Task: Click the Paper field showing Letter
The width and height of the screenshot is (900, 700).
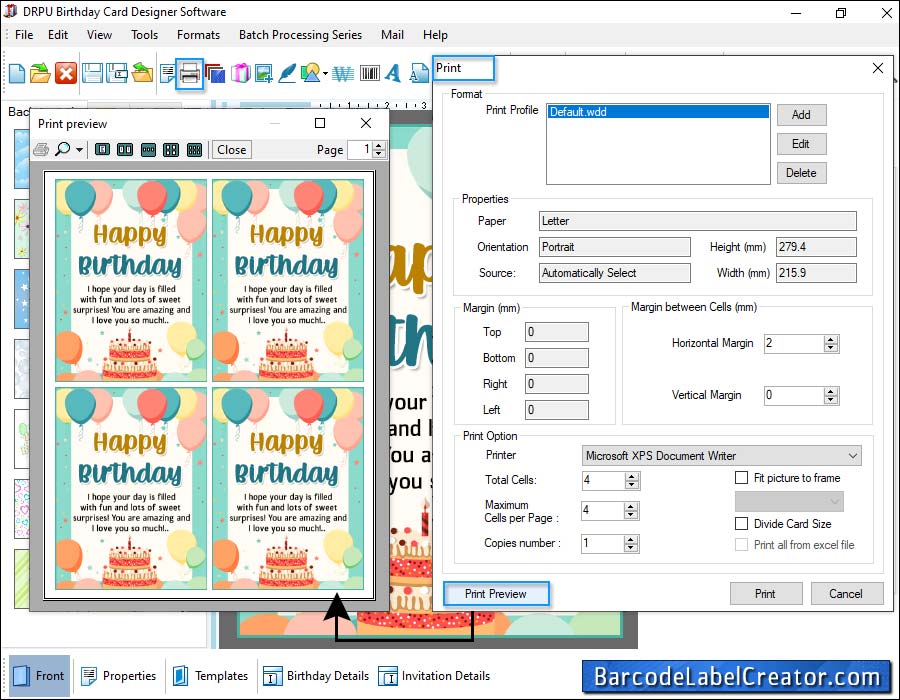Action: click(x=697, y=221)
